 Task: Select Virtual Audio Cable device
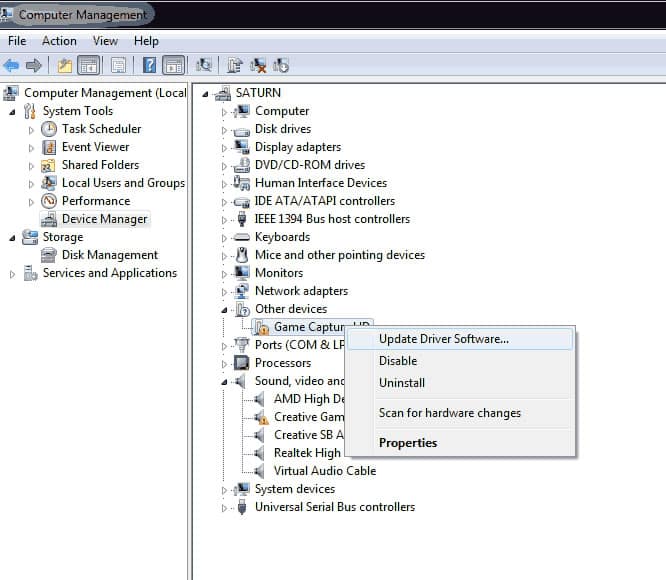point(325,471)
